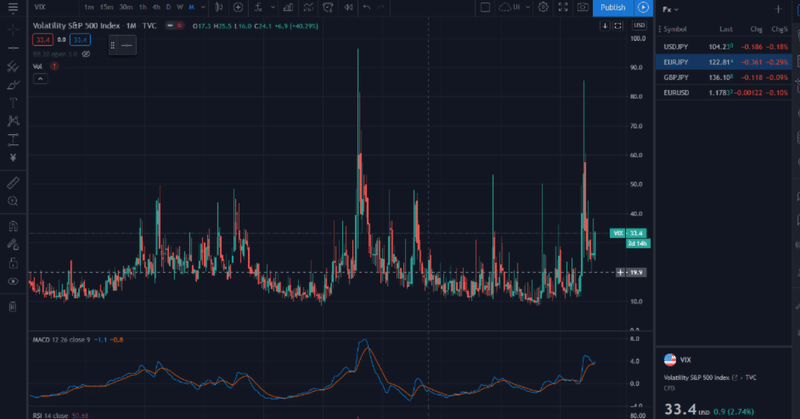Switch to D daily timeframe

168,7
